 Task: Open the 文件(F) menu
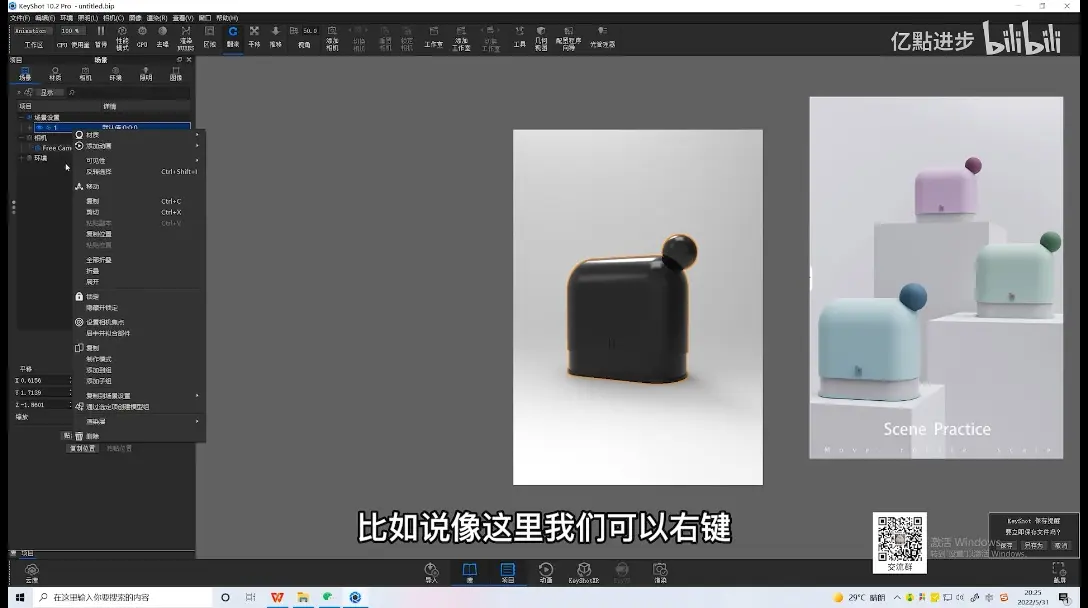(19, 18)
